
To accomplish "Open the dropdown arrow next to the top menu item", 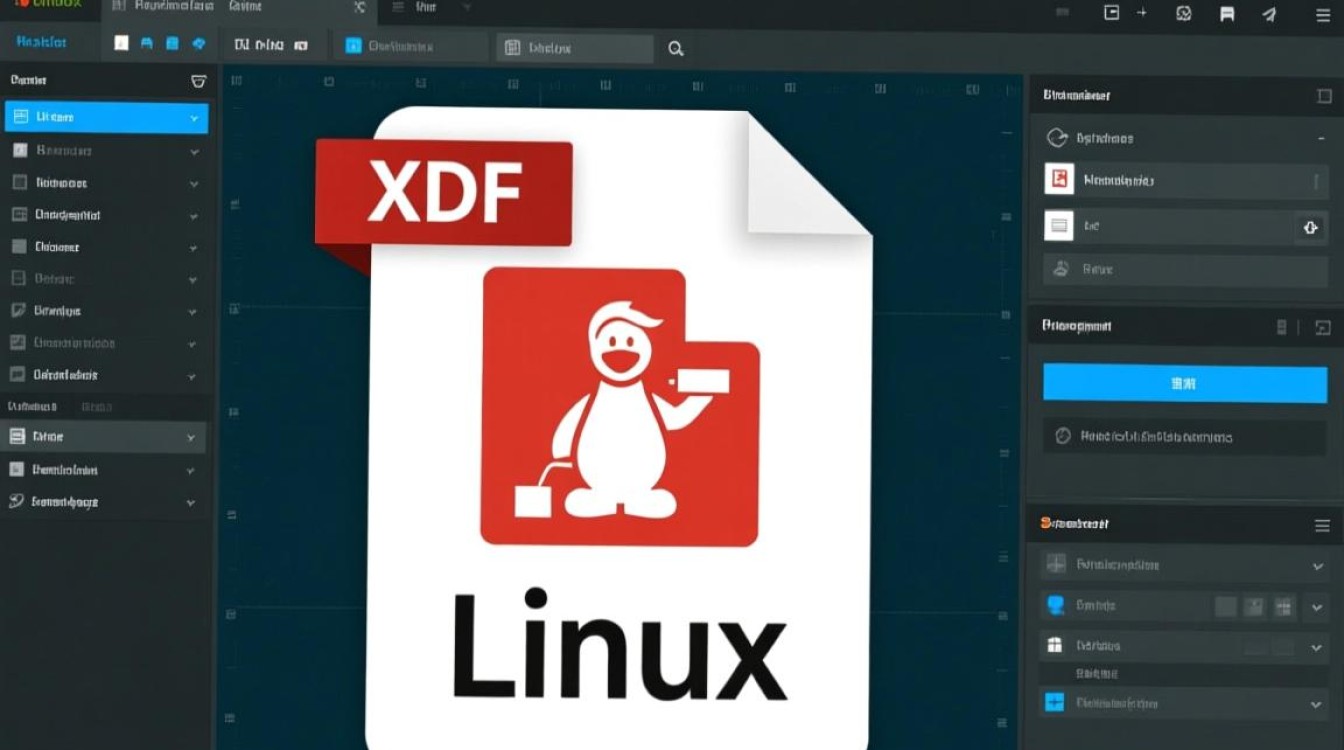I will click(466, 7).
